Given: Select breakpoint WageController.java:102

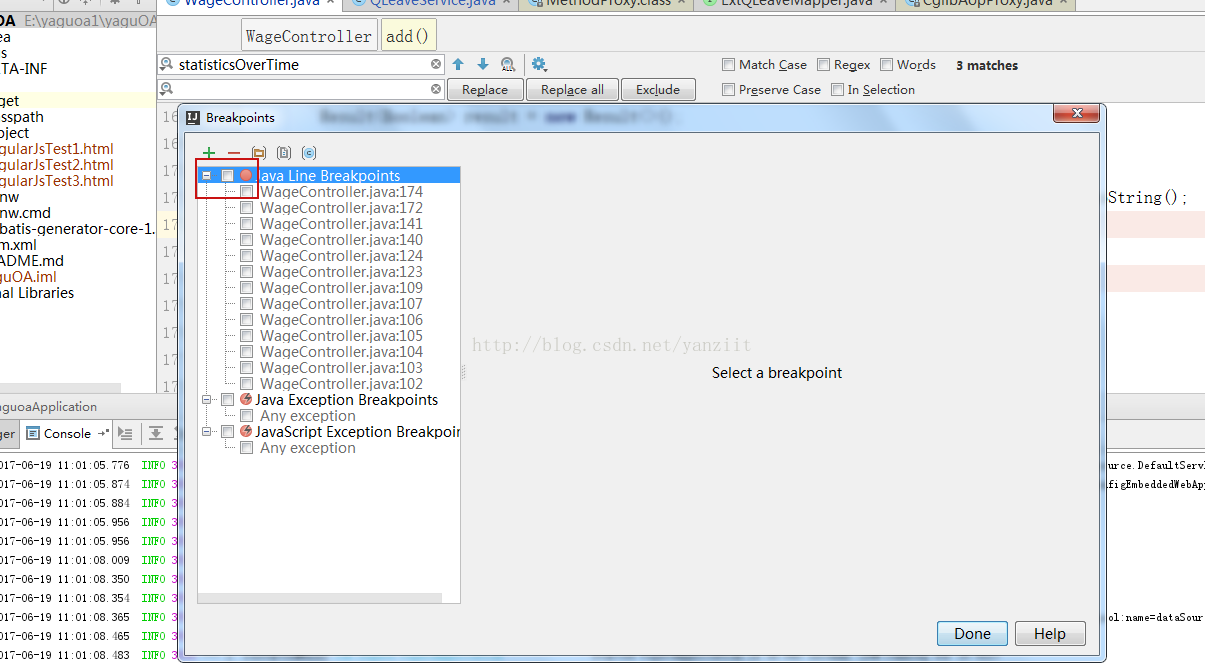Looking at the screenshot, I should tap(341, 384).
